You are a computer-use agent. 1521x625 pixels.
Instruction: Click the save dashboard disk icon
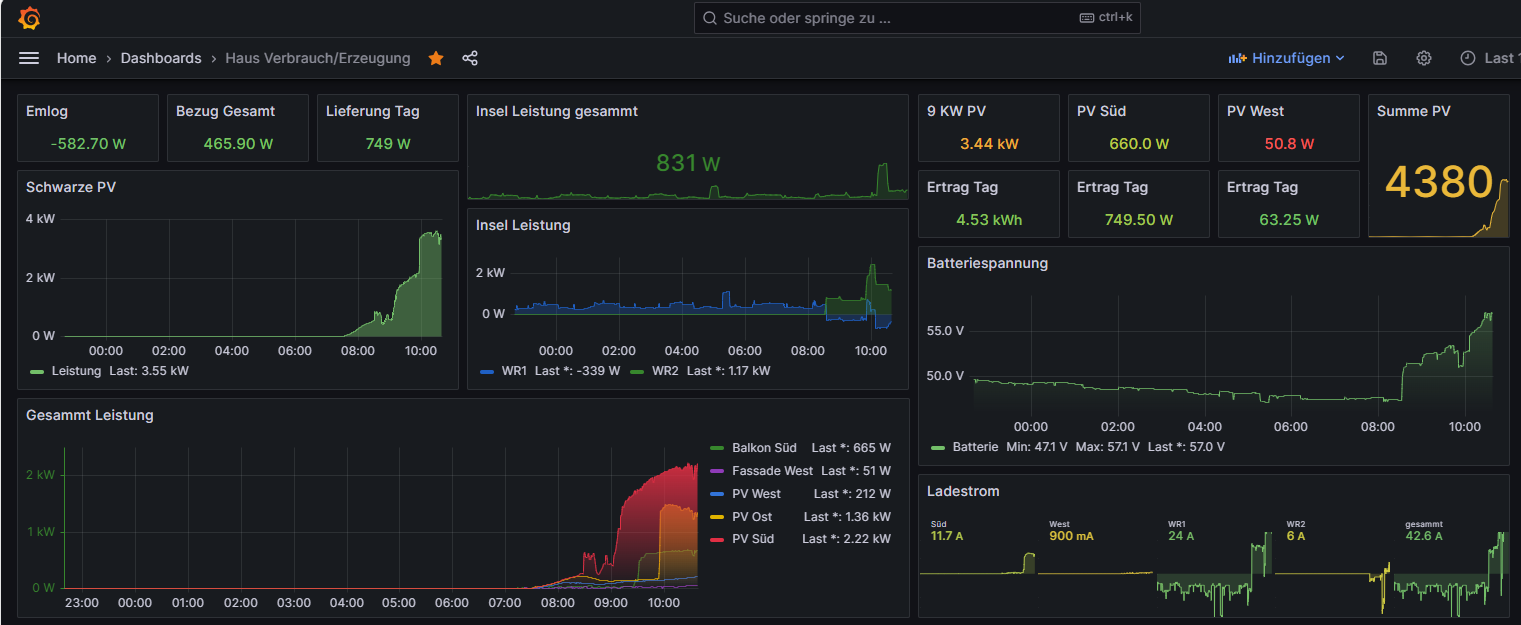point(1380,58)
